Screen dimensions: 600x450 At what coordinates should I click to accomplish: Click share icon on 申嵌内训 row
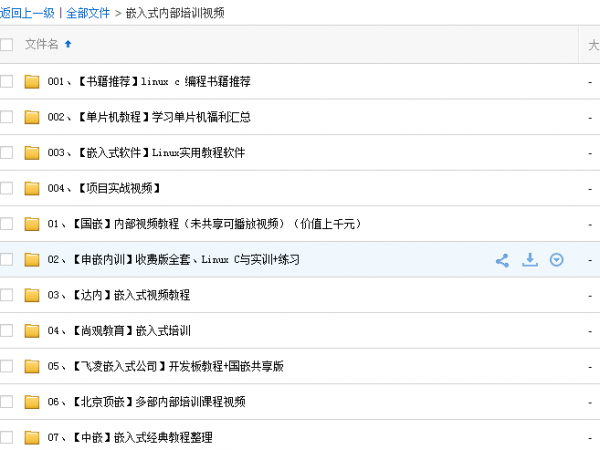[x=502, y=260]
